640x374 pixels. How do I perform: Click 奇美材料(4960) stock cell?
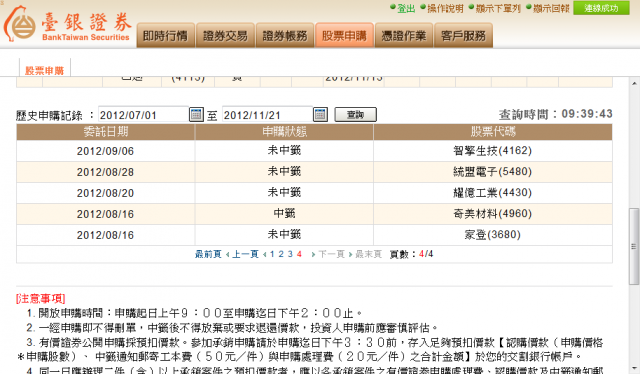(x=493, y=214)
